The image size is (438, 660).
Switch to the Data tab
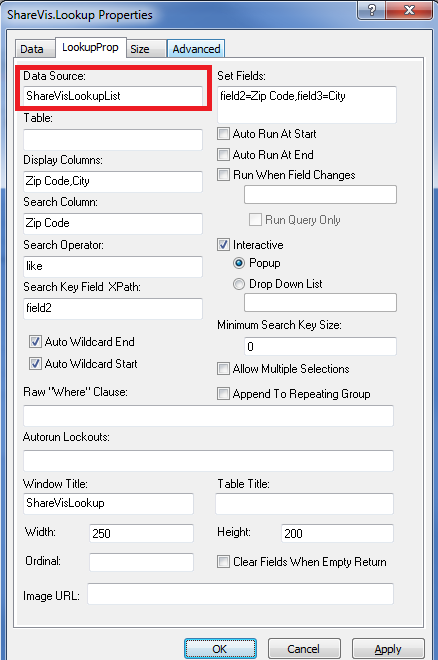(32, 49)
